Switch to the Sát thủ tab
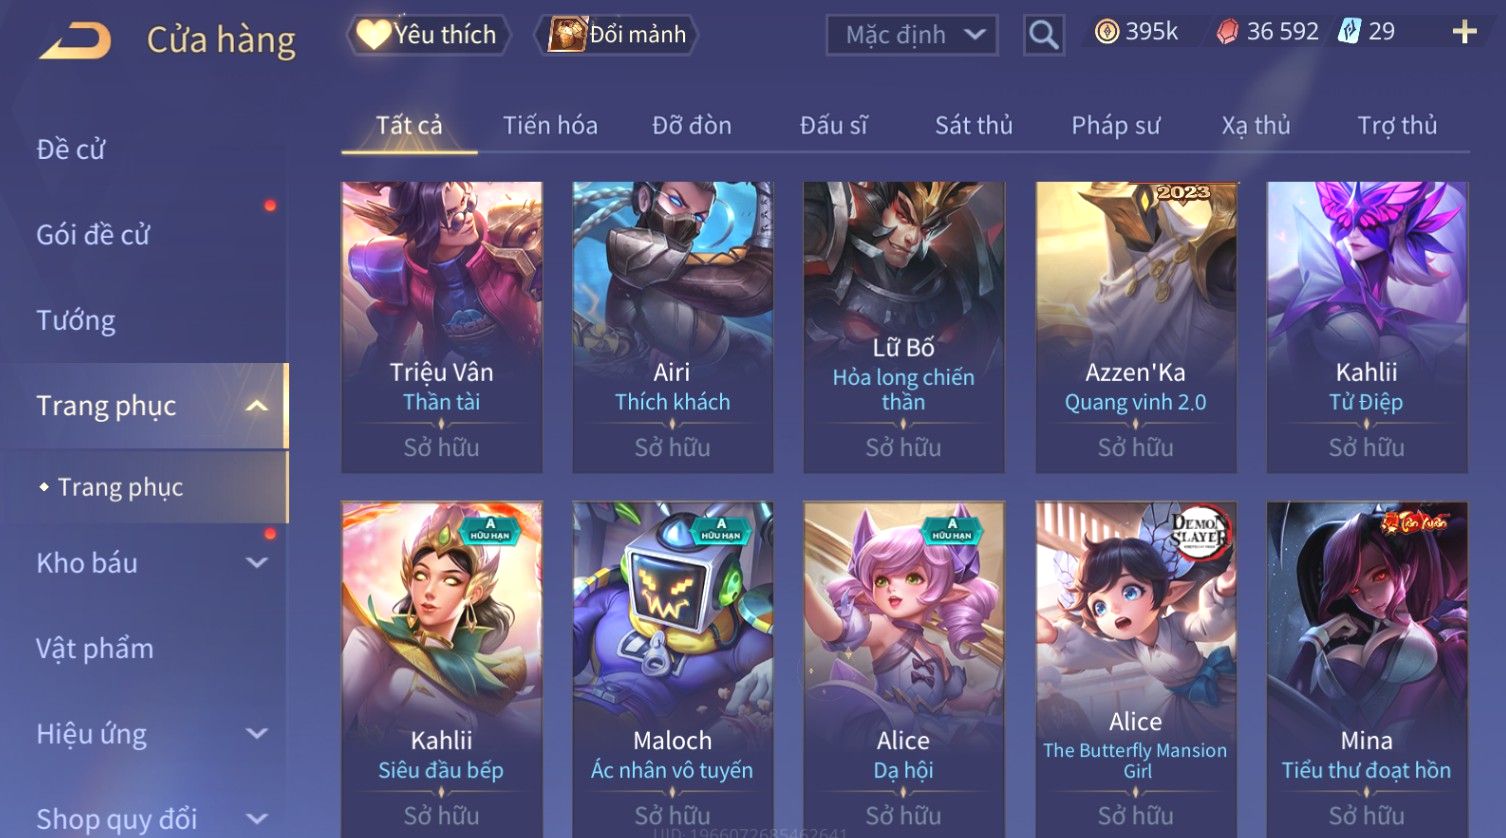 [974, 125]
